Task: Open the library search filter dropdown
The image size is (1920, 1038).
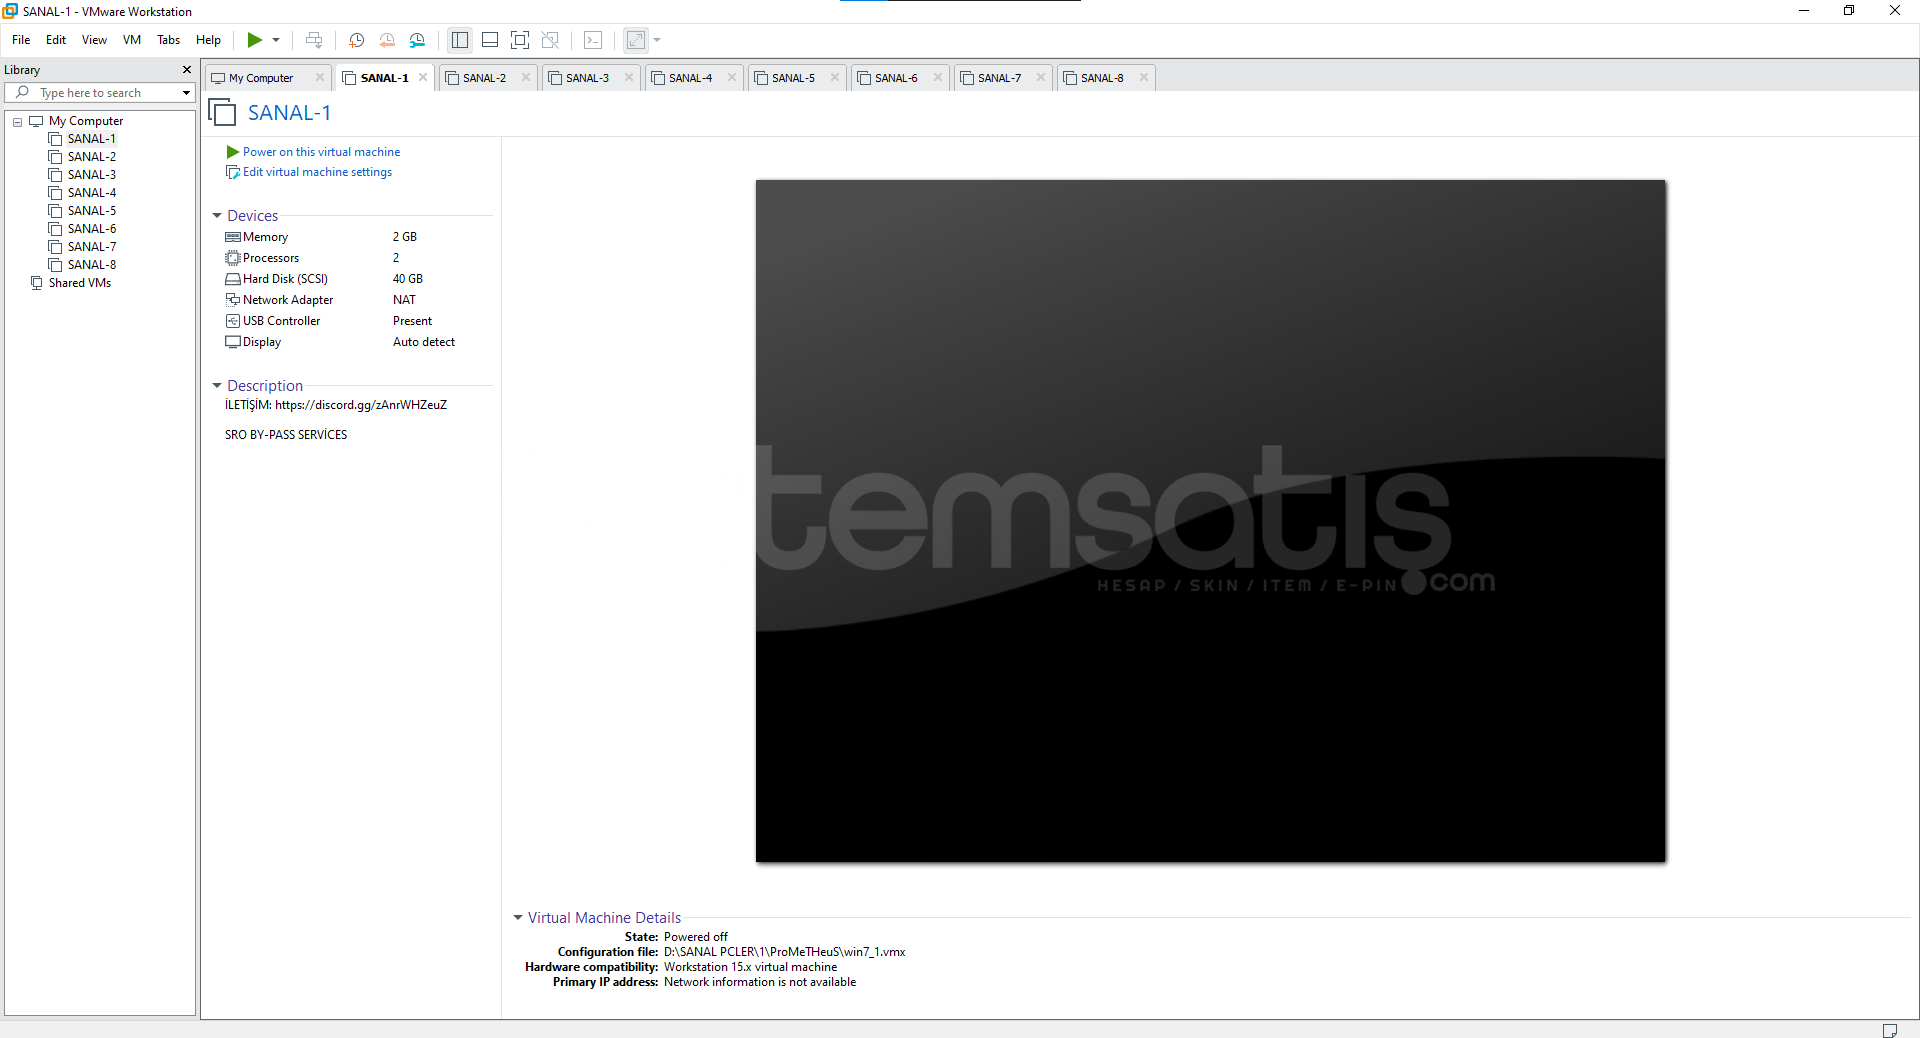Action: (x=186, y=93)
